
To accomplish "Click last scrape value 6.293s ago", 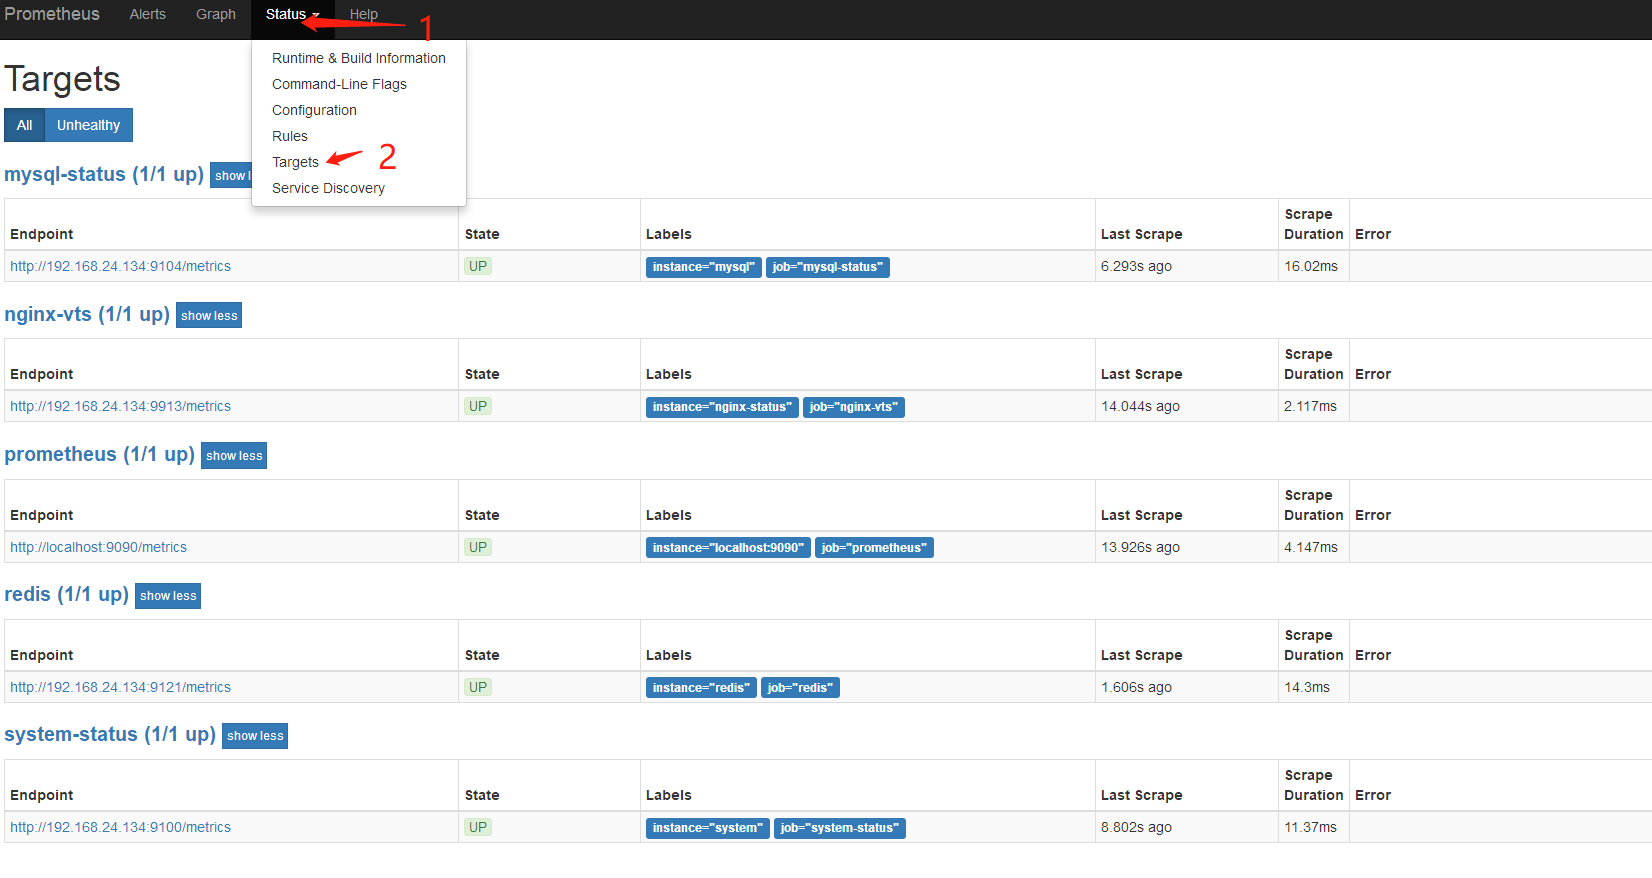I will pyautogui.click(x=1136, y=266).
